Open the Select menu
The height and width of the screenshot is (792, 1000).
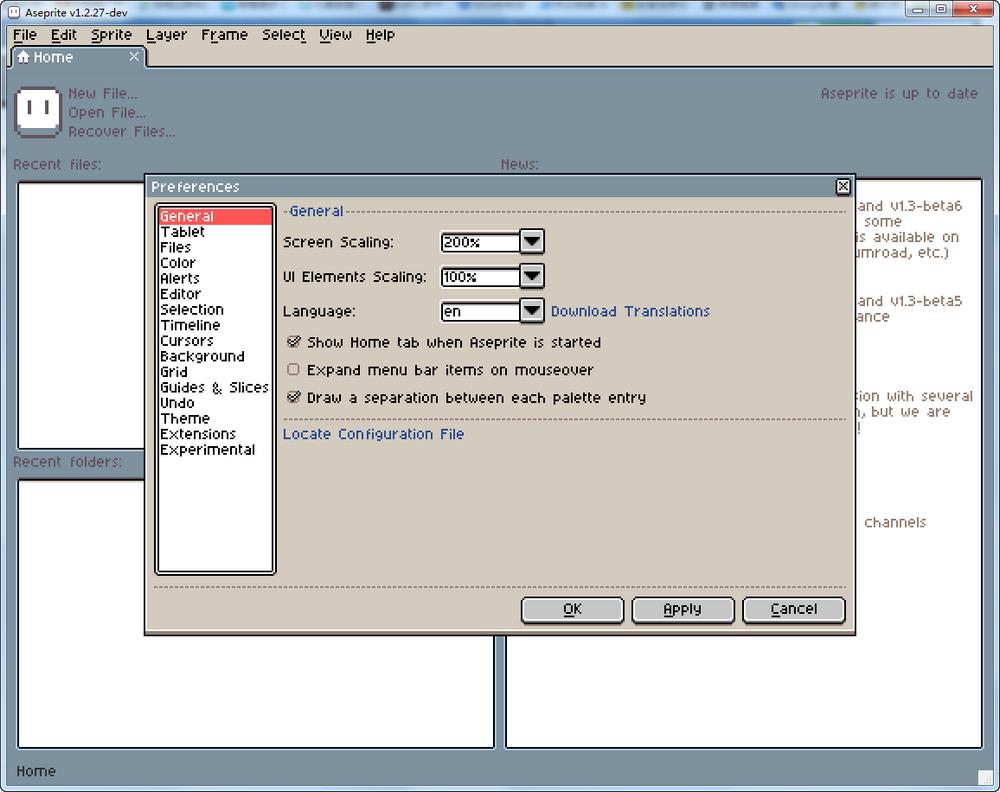pos(284,35)
